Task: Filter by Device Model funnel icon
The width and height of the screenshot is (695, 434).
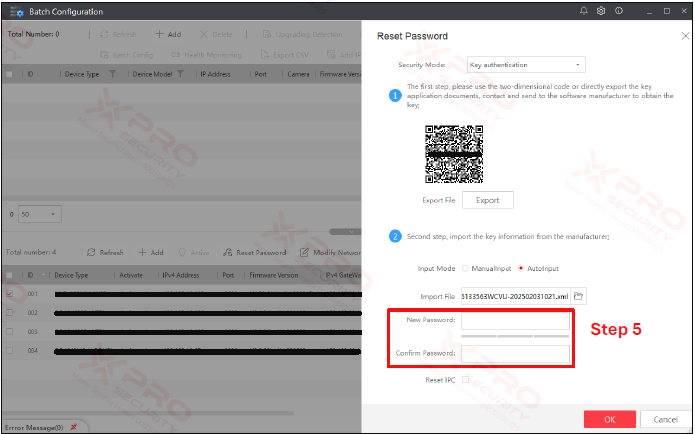Action: point(180,74)
